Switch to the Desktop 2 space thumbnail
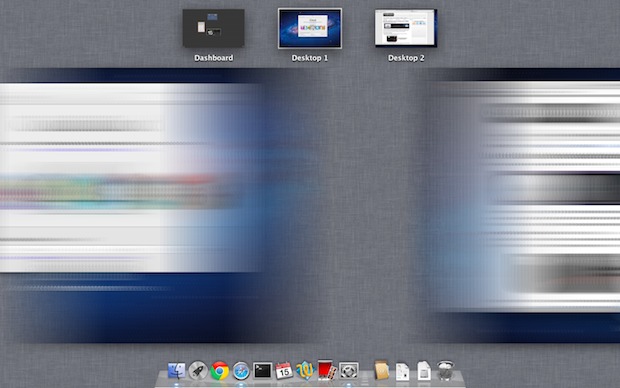The width and height of the screenshot is (620, 388). 406,28
